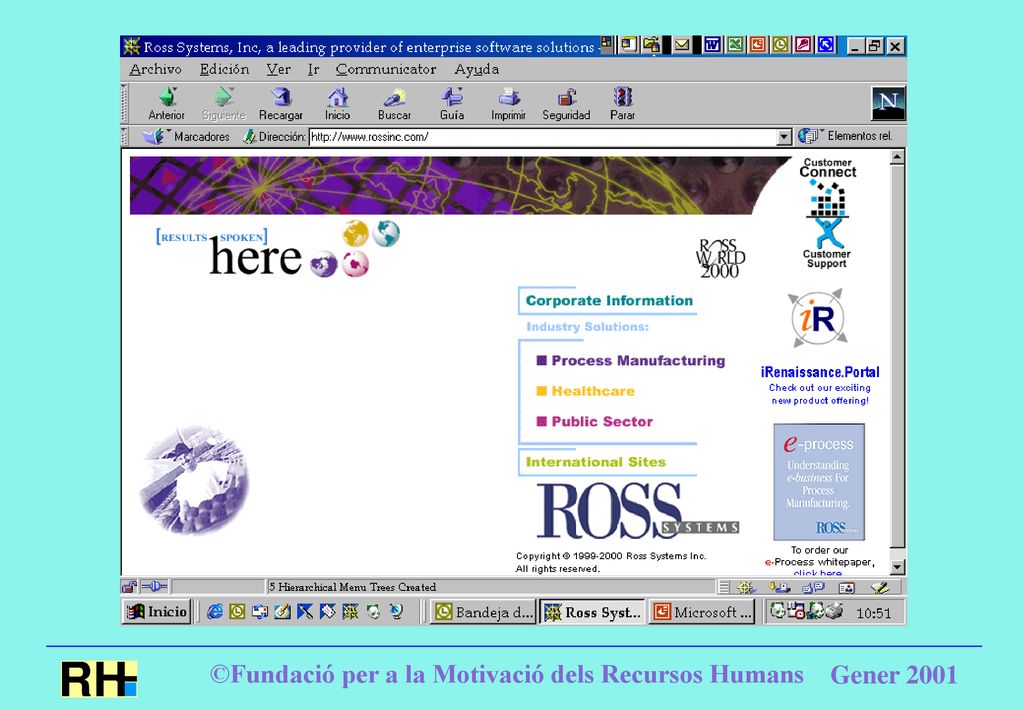The image size is (1024, 709).
Task: Launch Outlook from the Office shortcut bar
Action: pyautogui.click(x=780, y=45)
